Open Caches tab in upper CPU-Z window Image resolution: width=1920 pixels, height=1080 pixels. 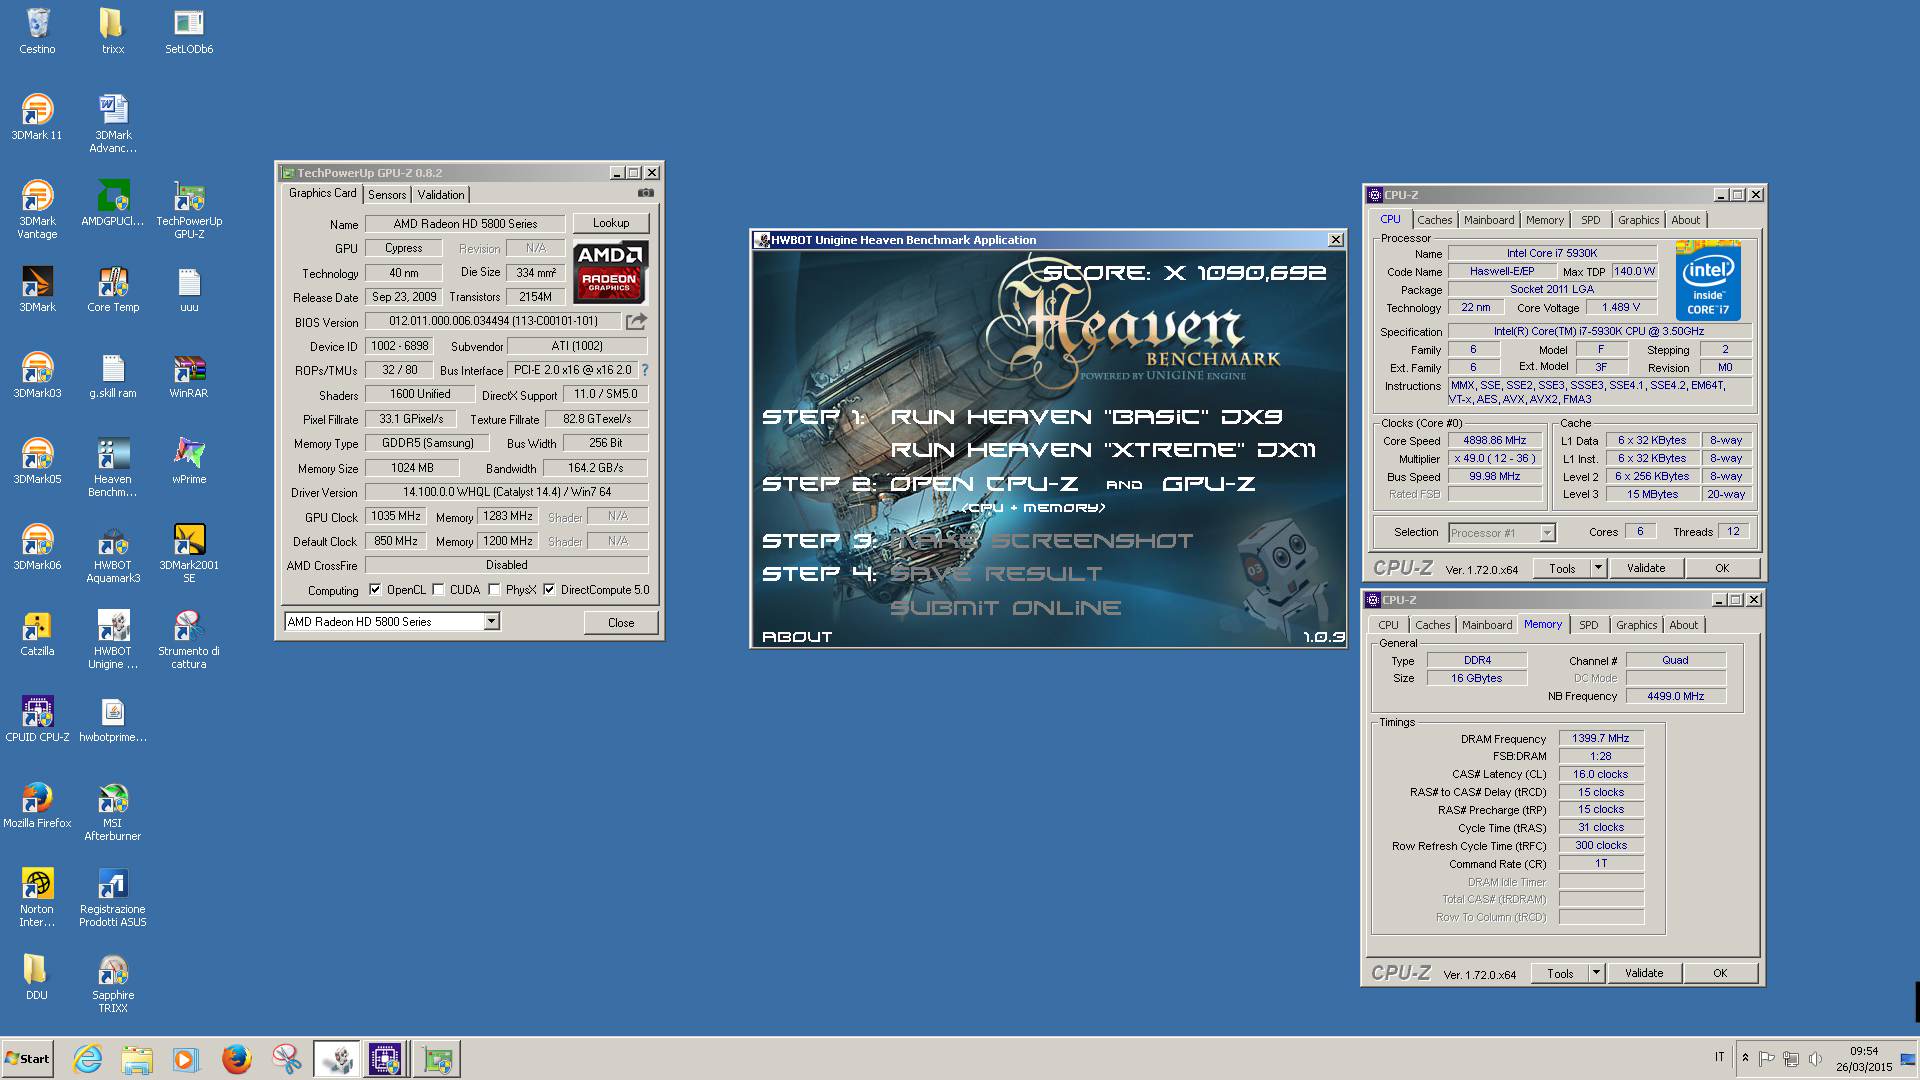tap(1434, 220)
